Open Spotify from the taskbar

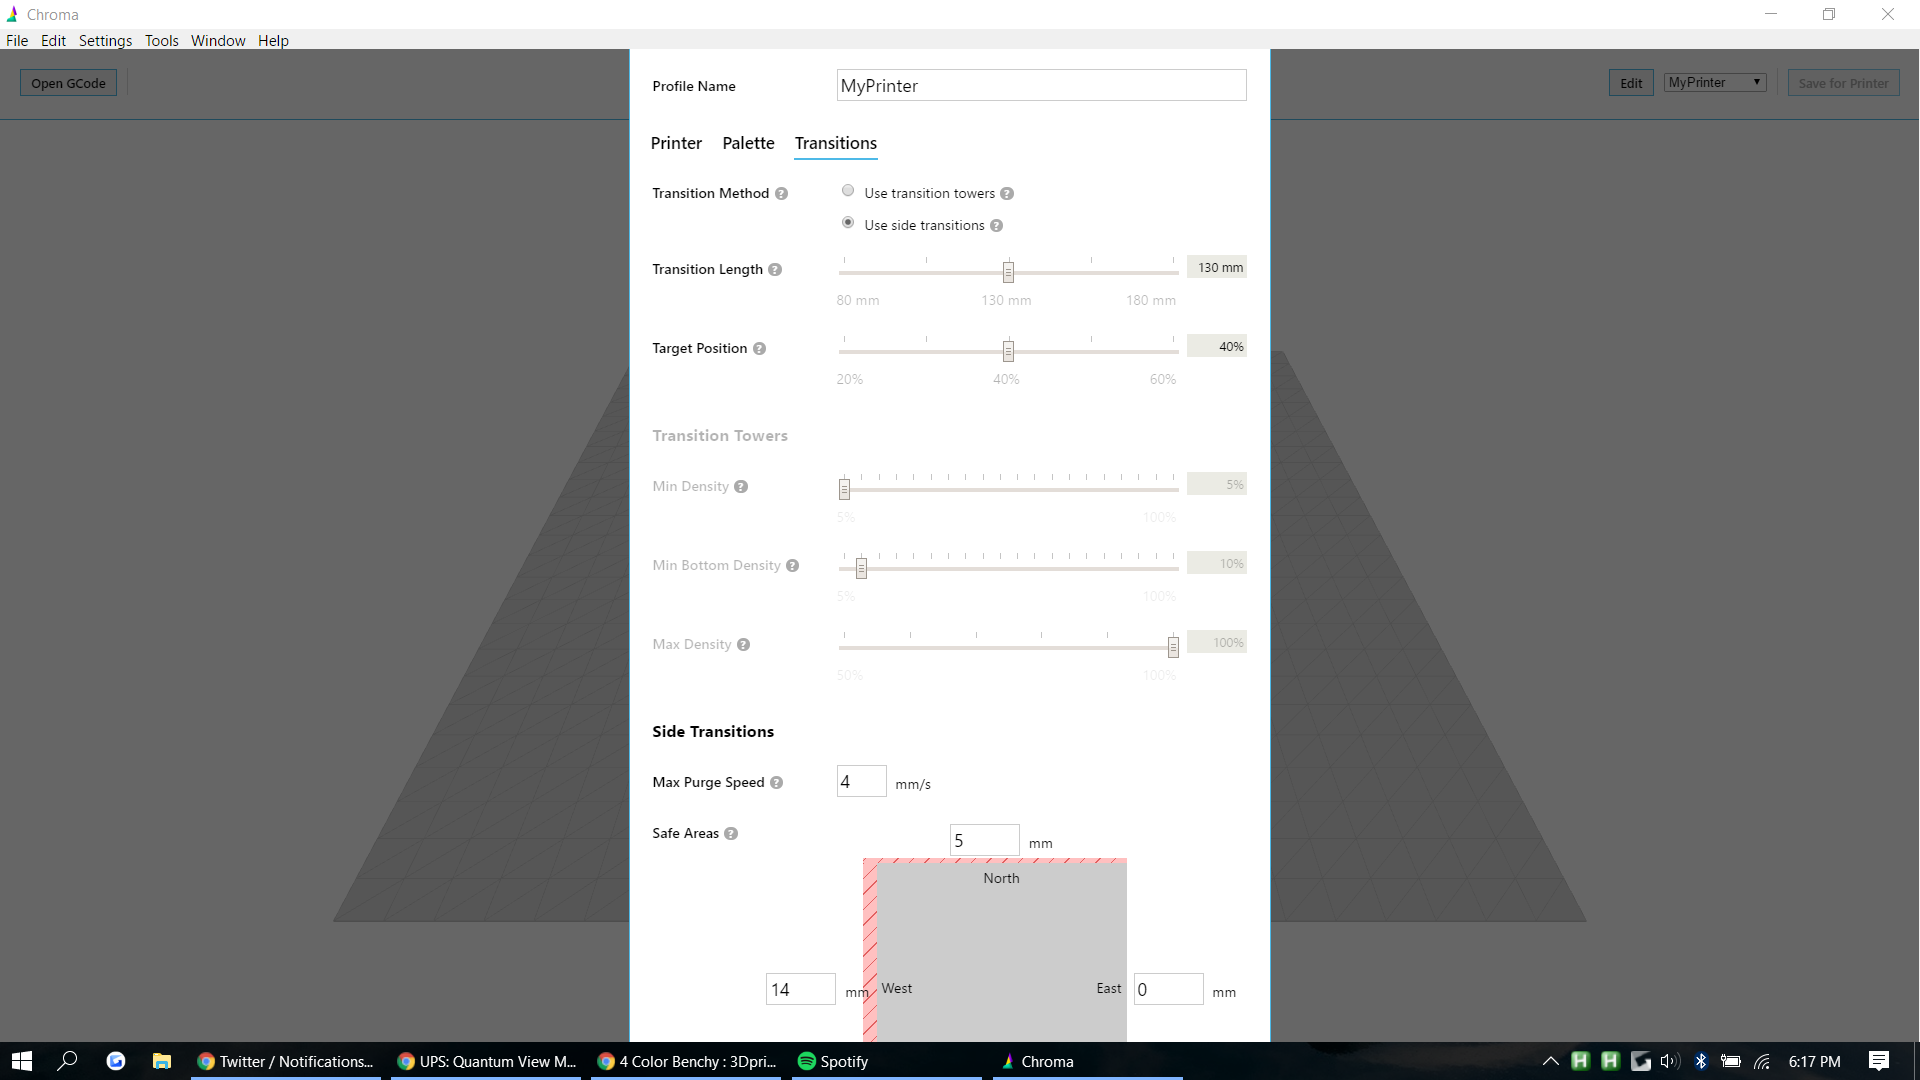(x=833, y=1061)
